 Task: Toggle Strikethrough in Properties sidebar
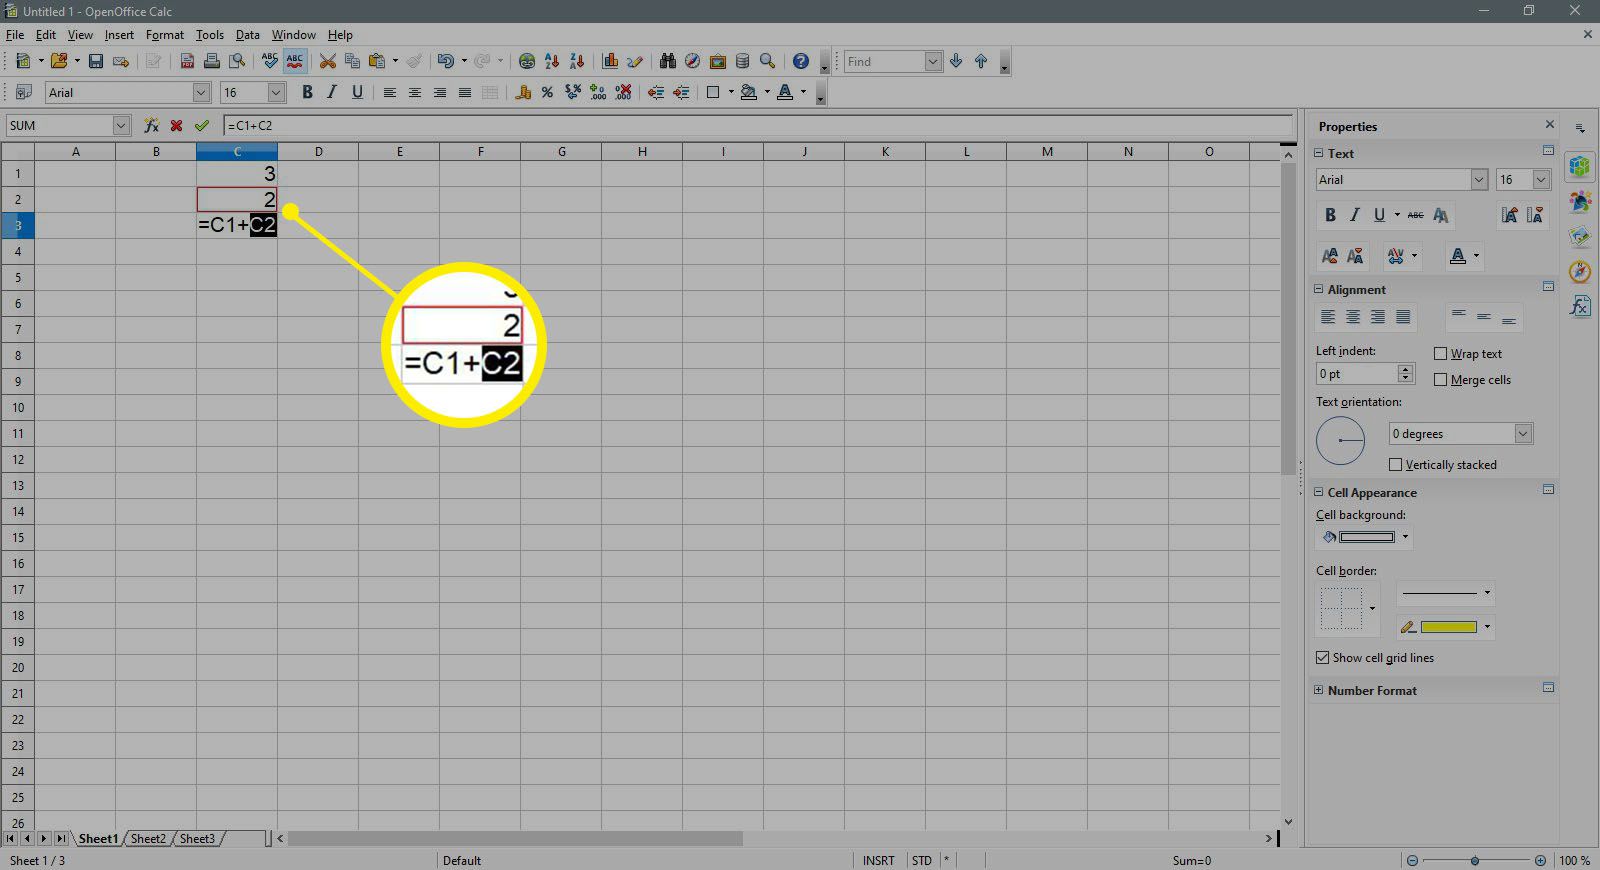click(x=1415, y=215)
